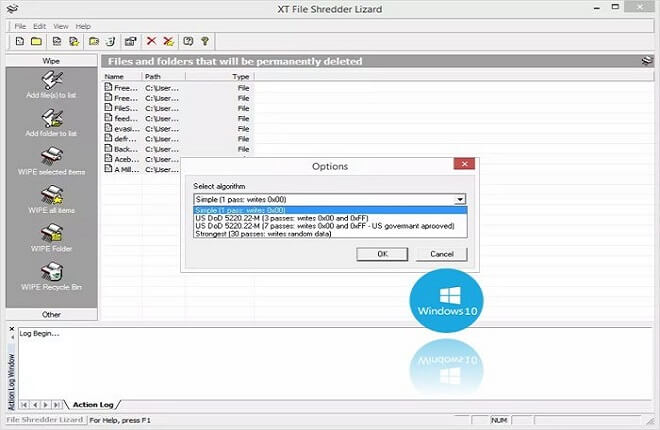Select the Back... file row
660x430 pixels.
178,149
